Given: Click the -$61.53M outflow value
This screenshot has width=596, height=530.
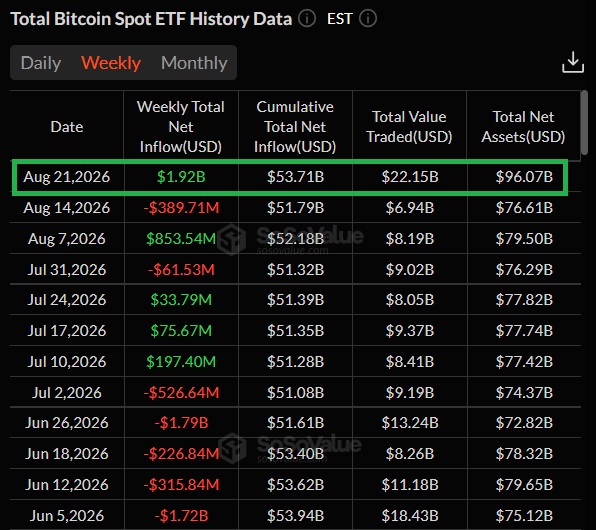Looking at the screenshot, I should 181,270.
